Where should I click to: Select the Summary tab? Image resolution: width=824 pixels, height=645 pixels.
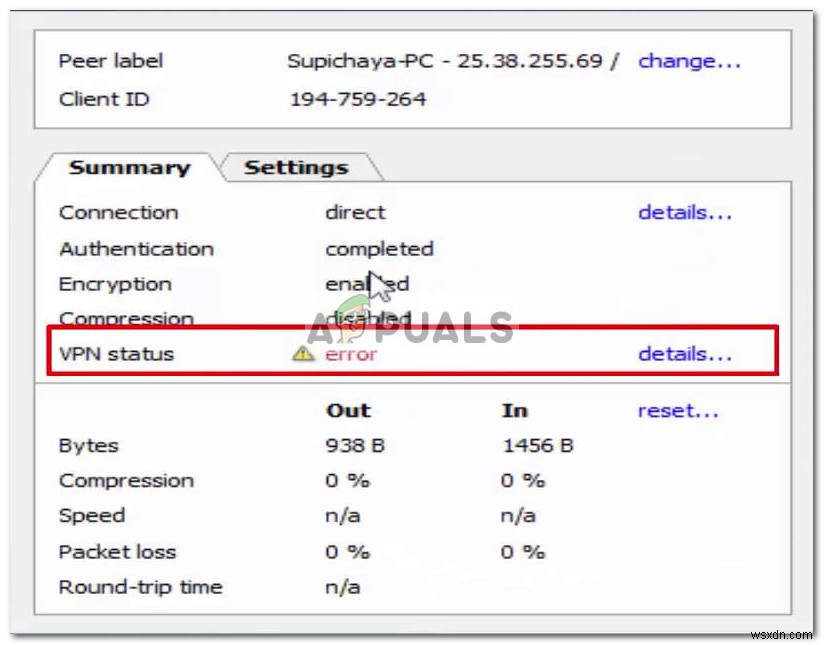129,168
